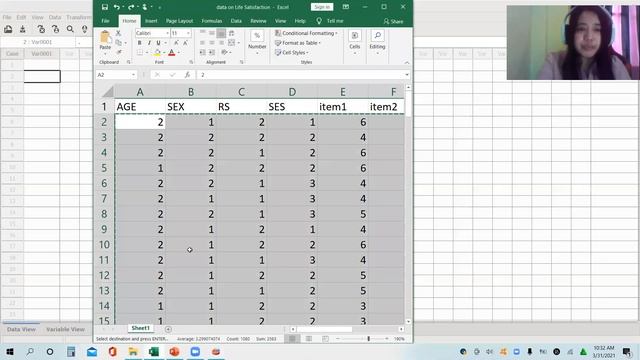Toggle touch/mouse mode in quick access toolbar
The width and height of the screenshot is (640, 360).
pos(144,7)
